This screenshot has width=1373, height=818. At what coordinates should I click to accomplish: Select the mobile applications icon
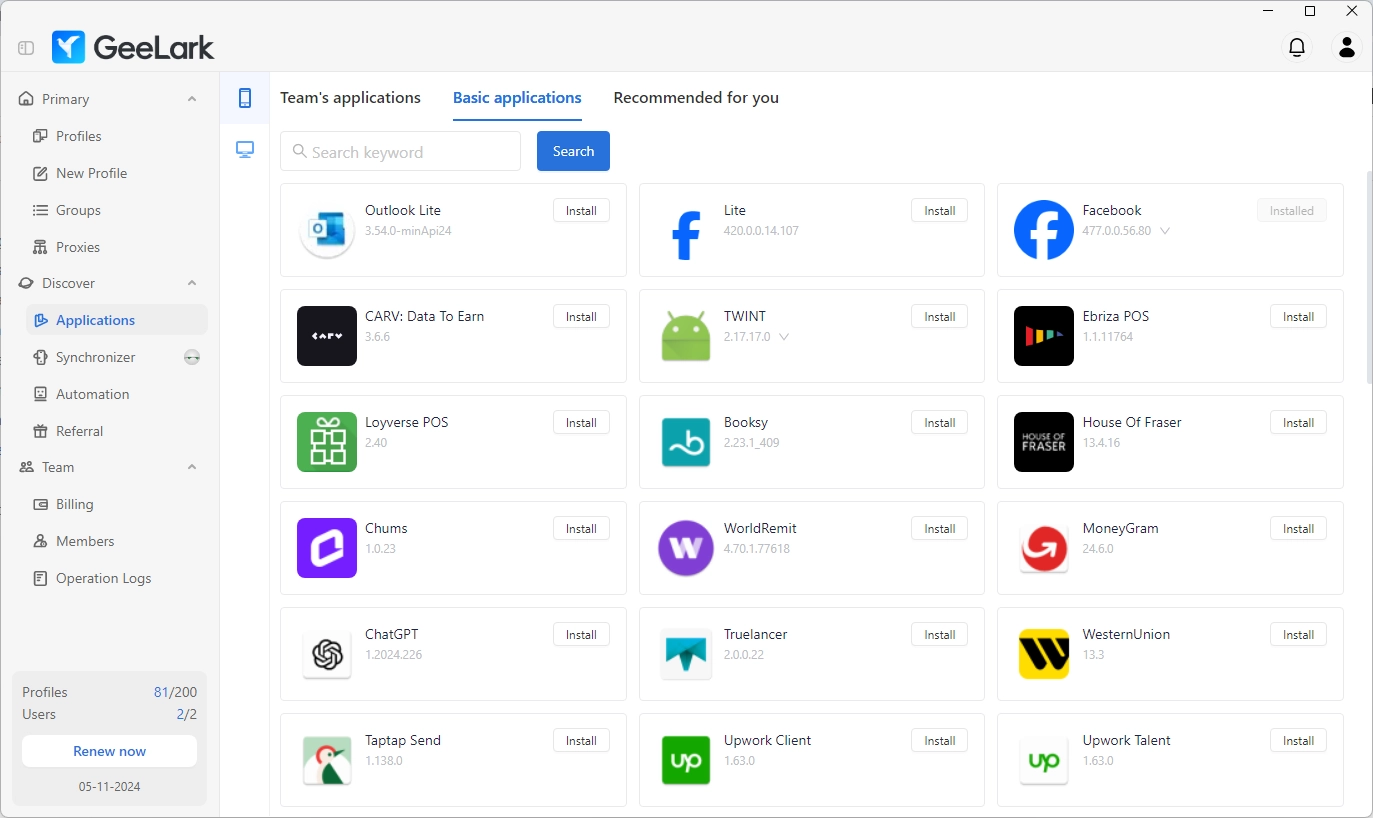pos(243,97)
